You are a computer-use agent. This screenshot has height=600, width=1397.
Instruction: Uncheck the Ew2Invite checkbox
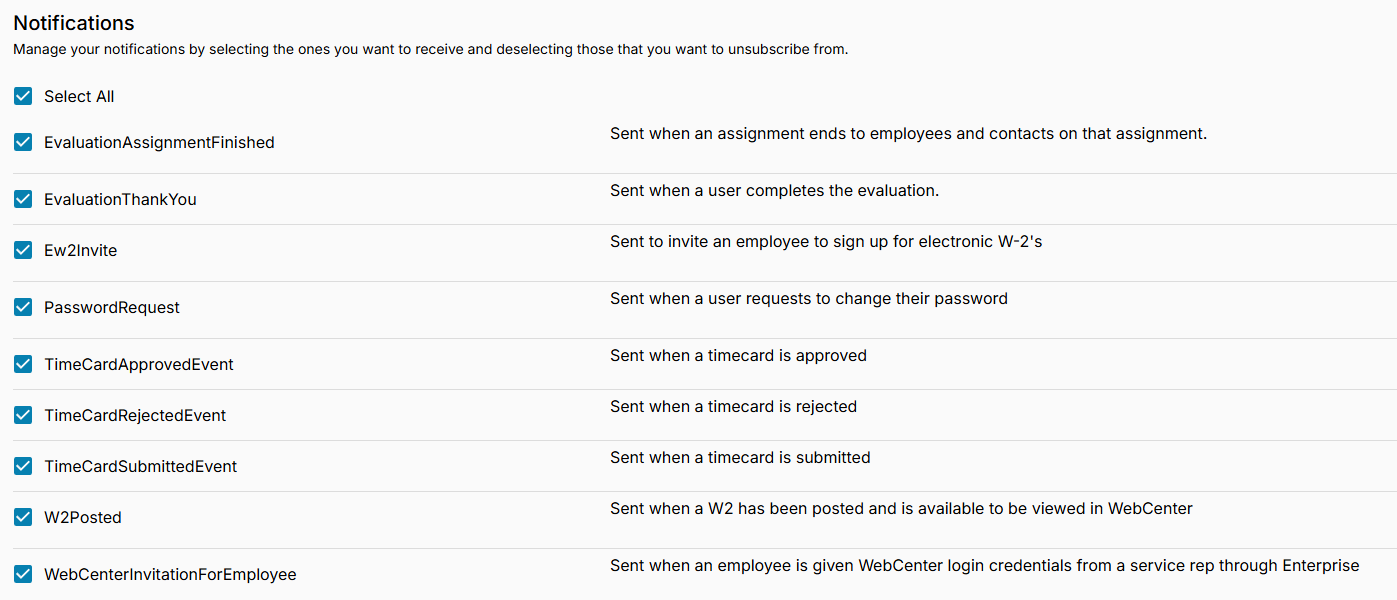(23, 250)
